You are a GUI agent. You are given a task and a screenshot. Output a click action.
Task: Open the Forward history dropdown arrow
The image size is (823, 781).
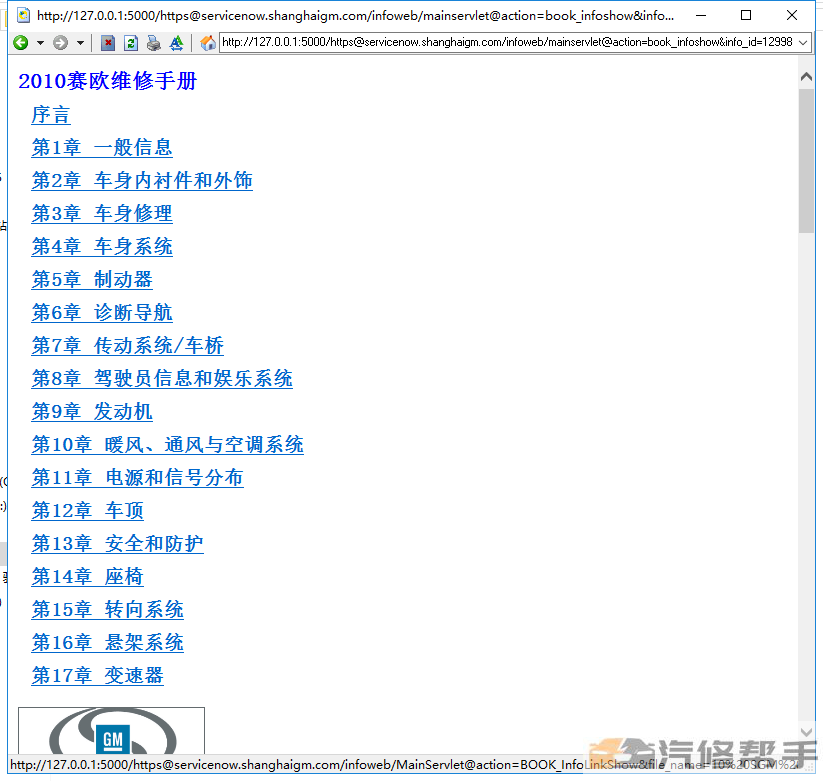tap(80, 43)
